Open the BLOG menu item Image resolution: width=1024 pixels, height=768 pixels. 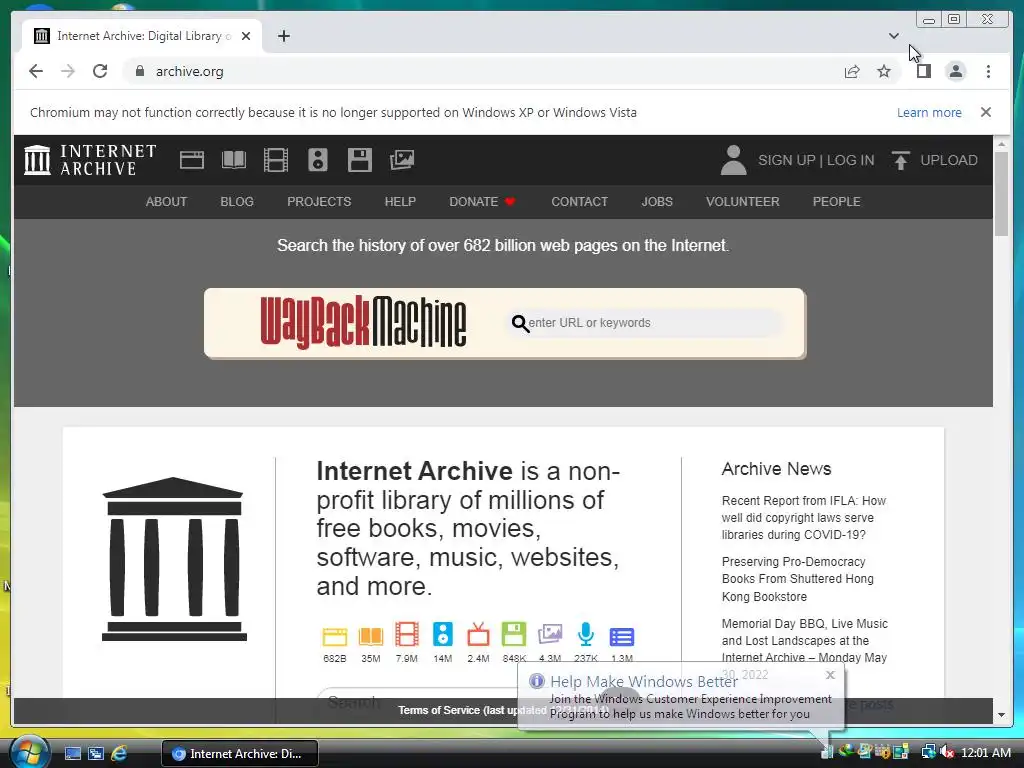(236, 202)
